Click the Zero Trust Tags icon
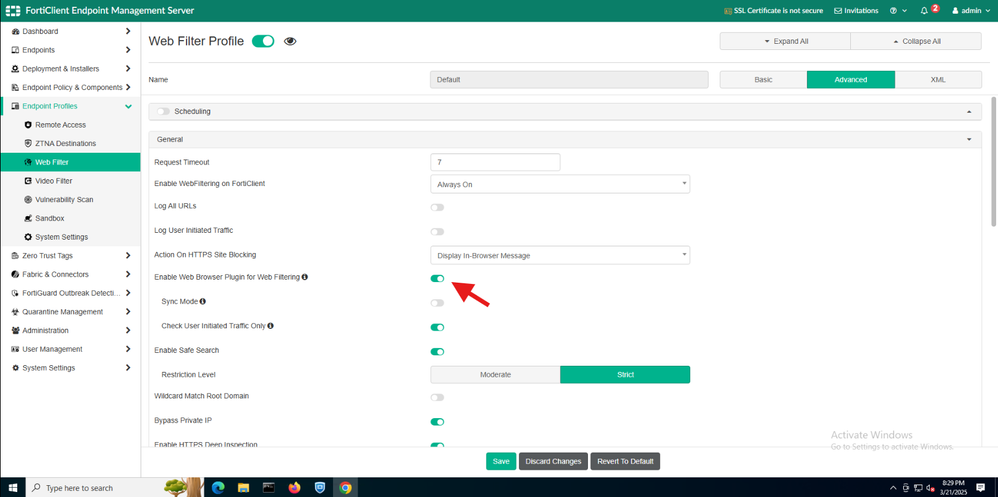This screenshot has height=497, width=998. pyautogui.click(x=15, y=256)
